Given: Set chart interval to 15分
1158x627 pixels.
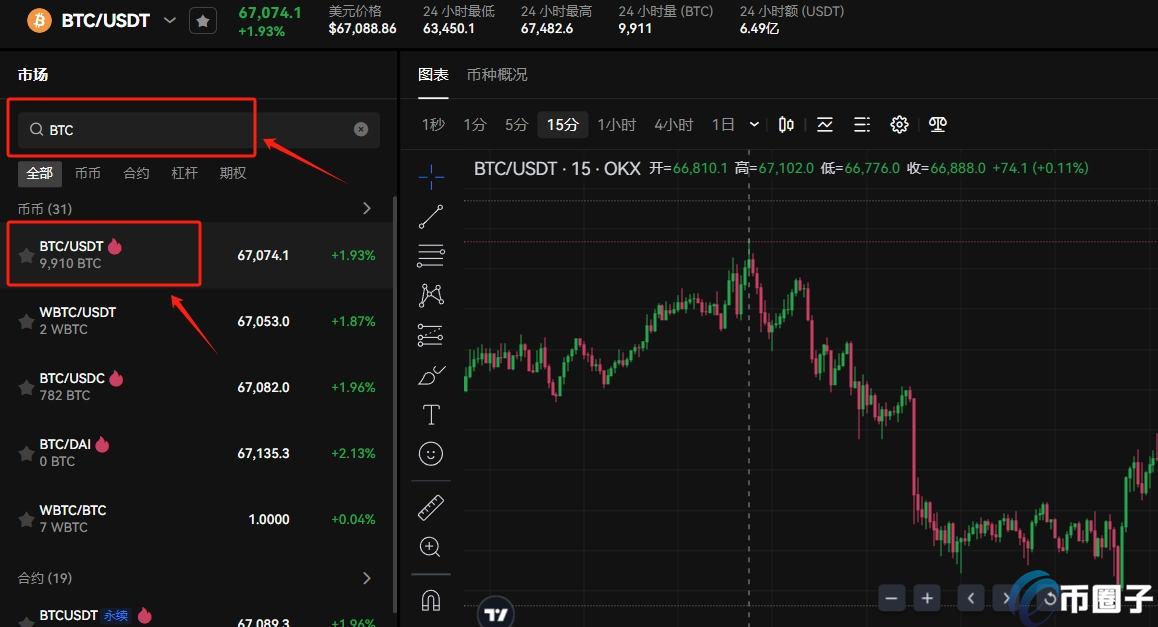Looking at the screenshot, I should point(563,125).
